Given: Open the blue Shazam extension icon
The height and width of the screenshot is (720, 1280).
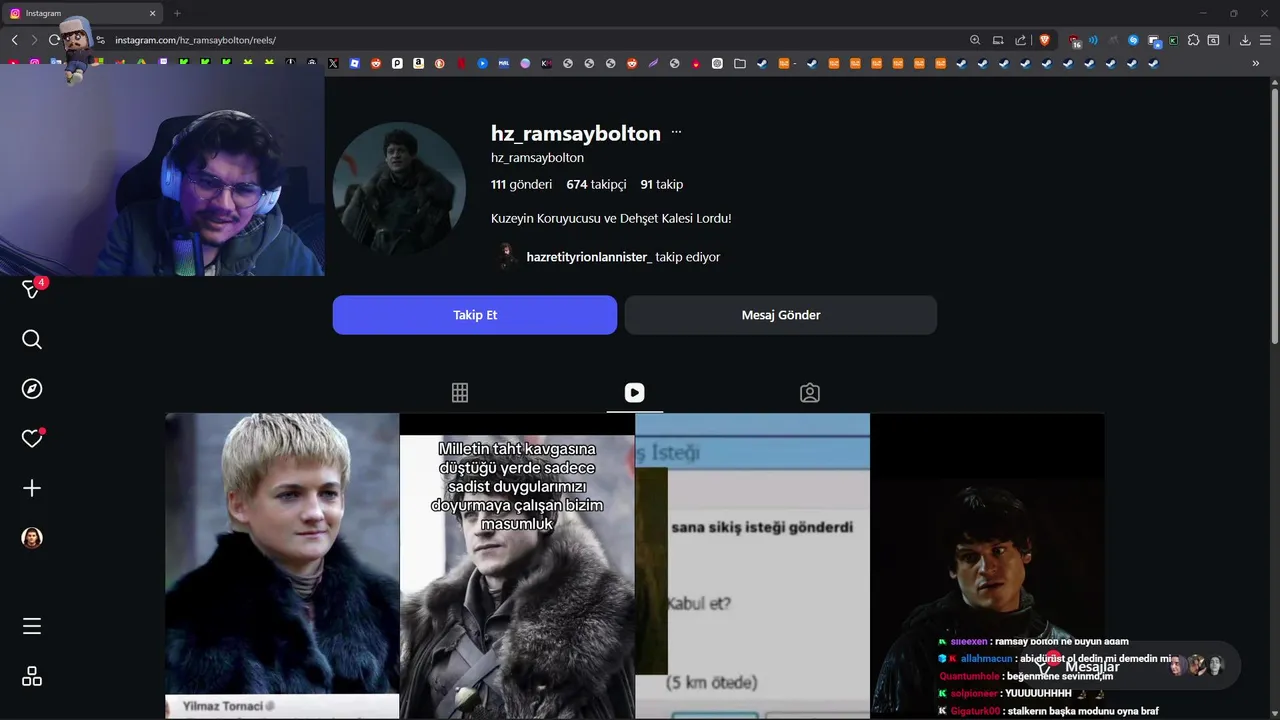Looking at the screenshot, I should [1133, 40].
